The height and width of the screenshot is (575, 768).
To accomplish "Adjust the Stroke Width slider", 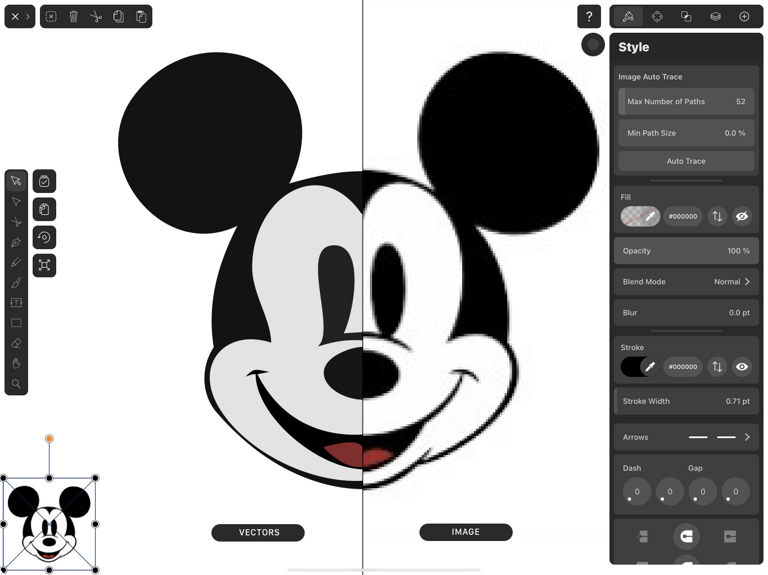I will [x=686, y=401].
